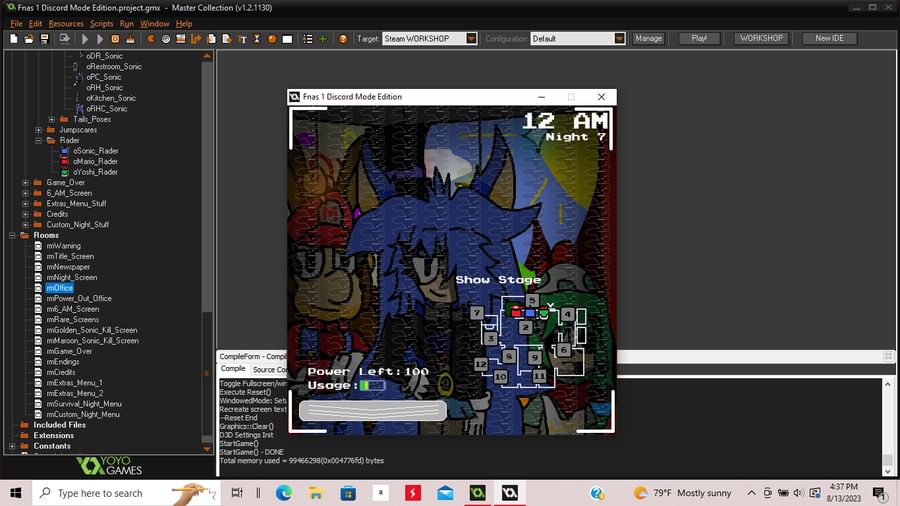900x506 pixels.
Task: Click the Windows Start button
Action: tap(15, 493)
